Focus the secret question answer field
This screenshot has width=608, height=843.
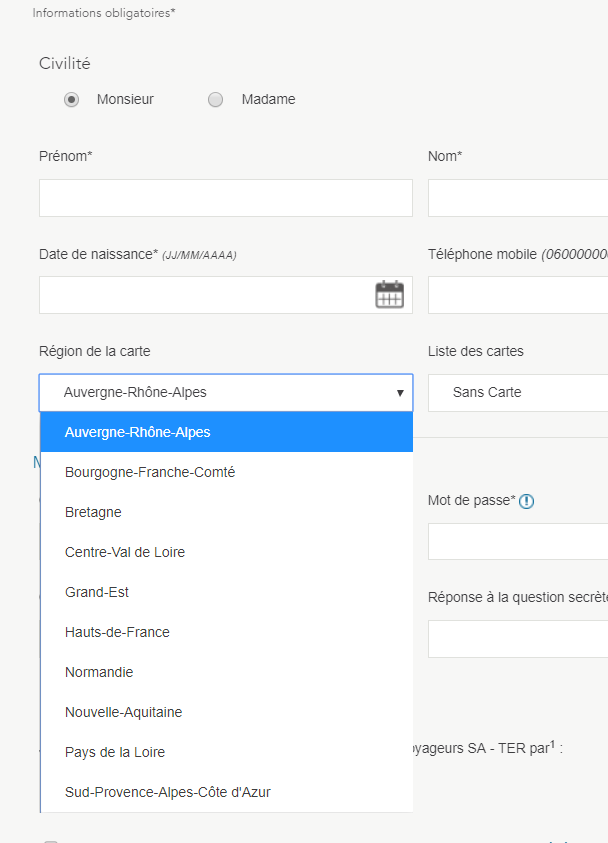tap(518, 639)
